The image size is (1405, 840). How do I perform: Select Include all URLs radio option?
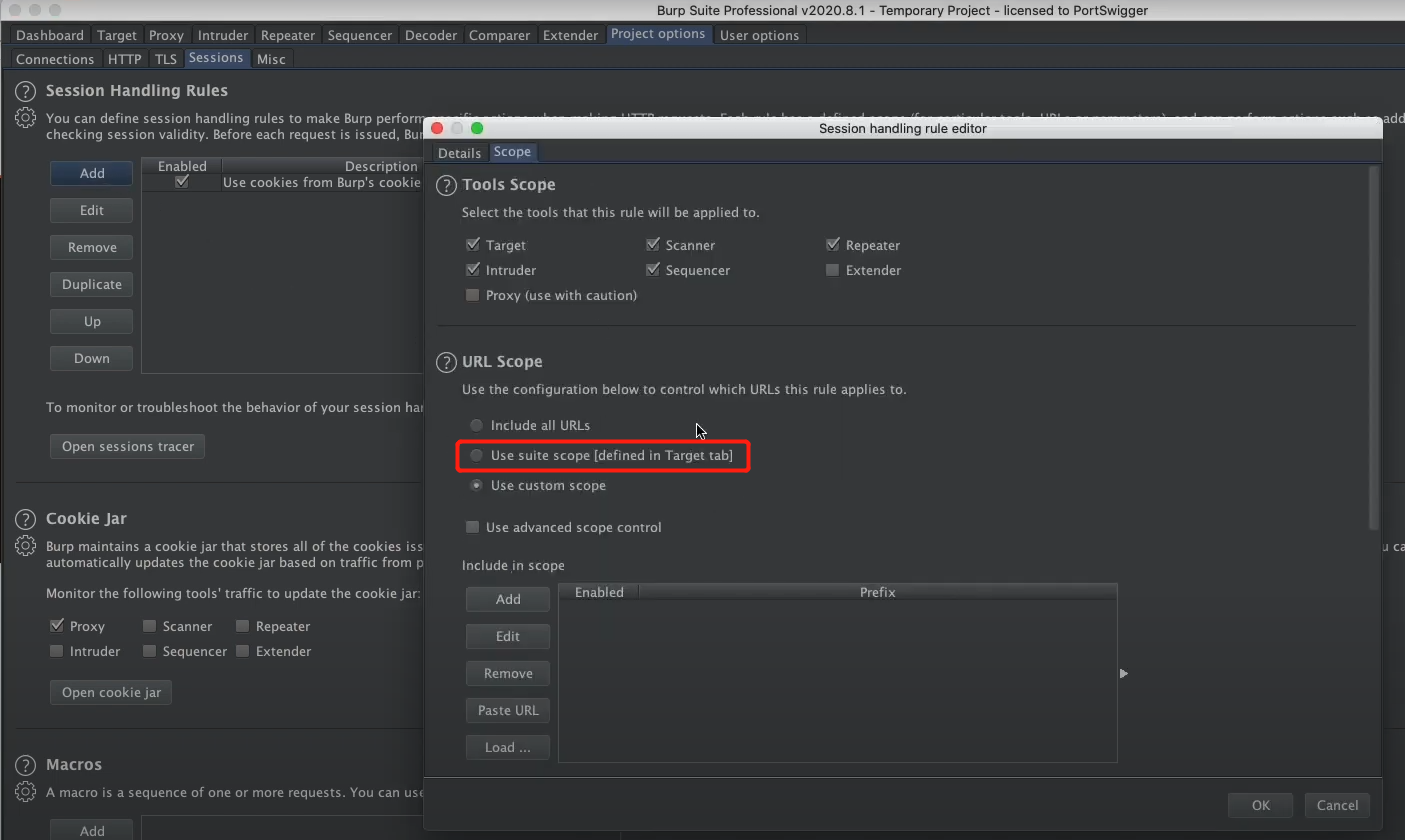click(x=477, y=425)
